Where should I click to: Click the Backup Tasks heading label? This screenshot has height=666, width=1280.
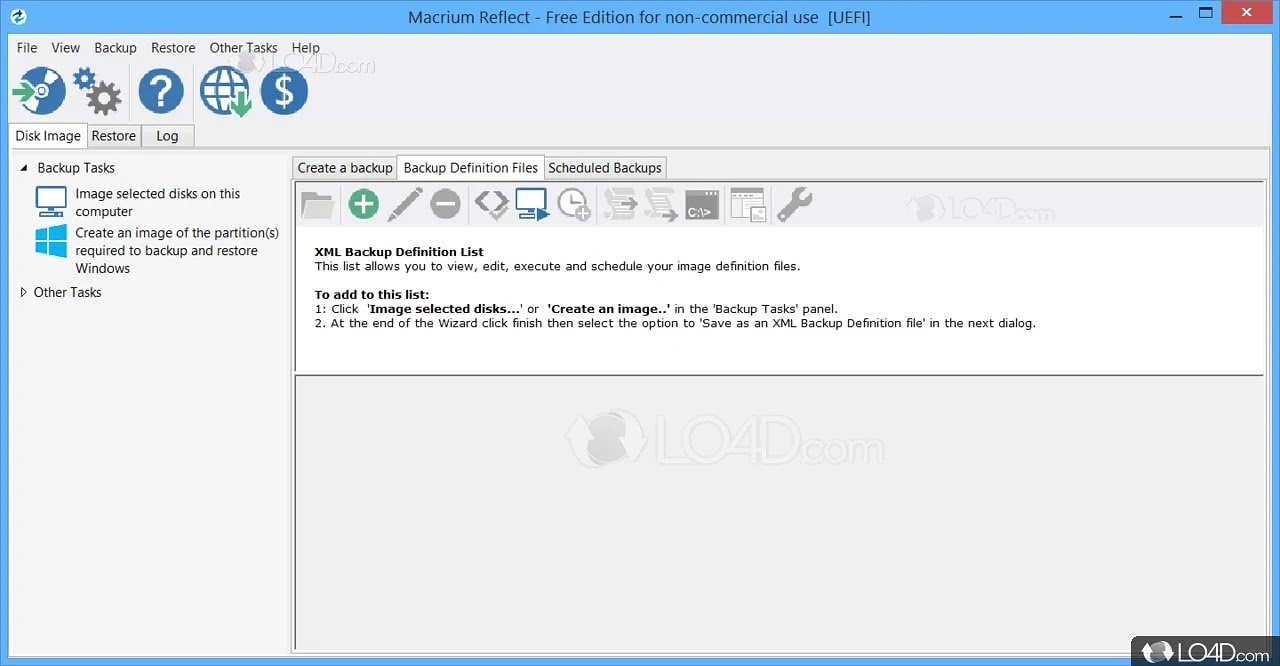pos(76,168)
